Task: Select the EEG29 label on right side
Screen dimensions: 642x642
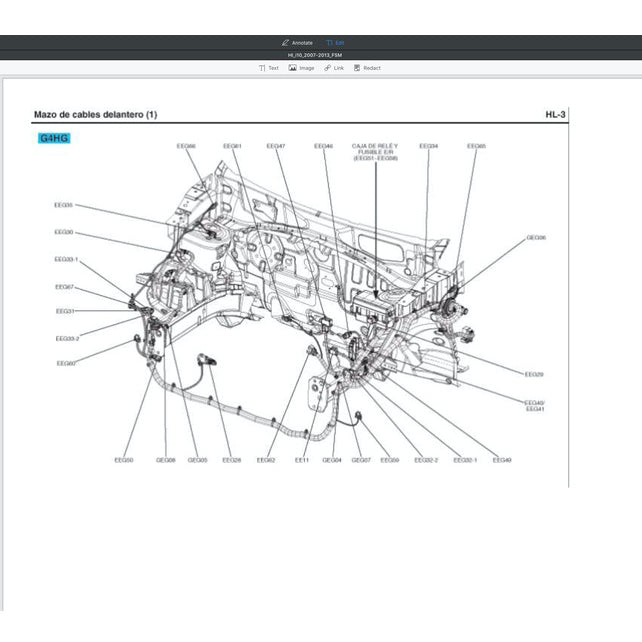Action: pyautogui.click(x=534, y=374)
